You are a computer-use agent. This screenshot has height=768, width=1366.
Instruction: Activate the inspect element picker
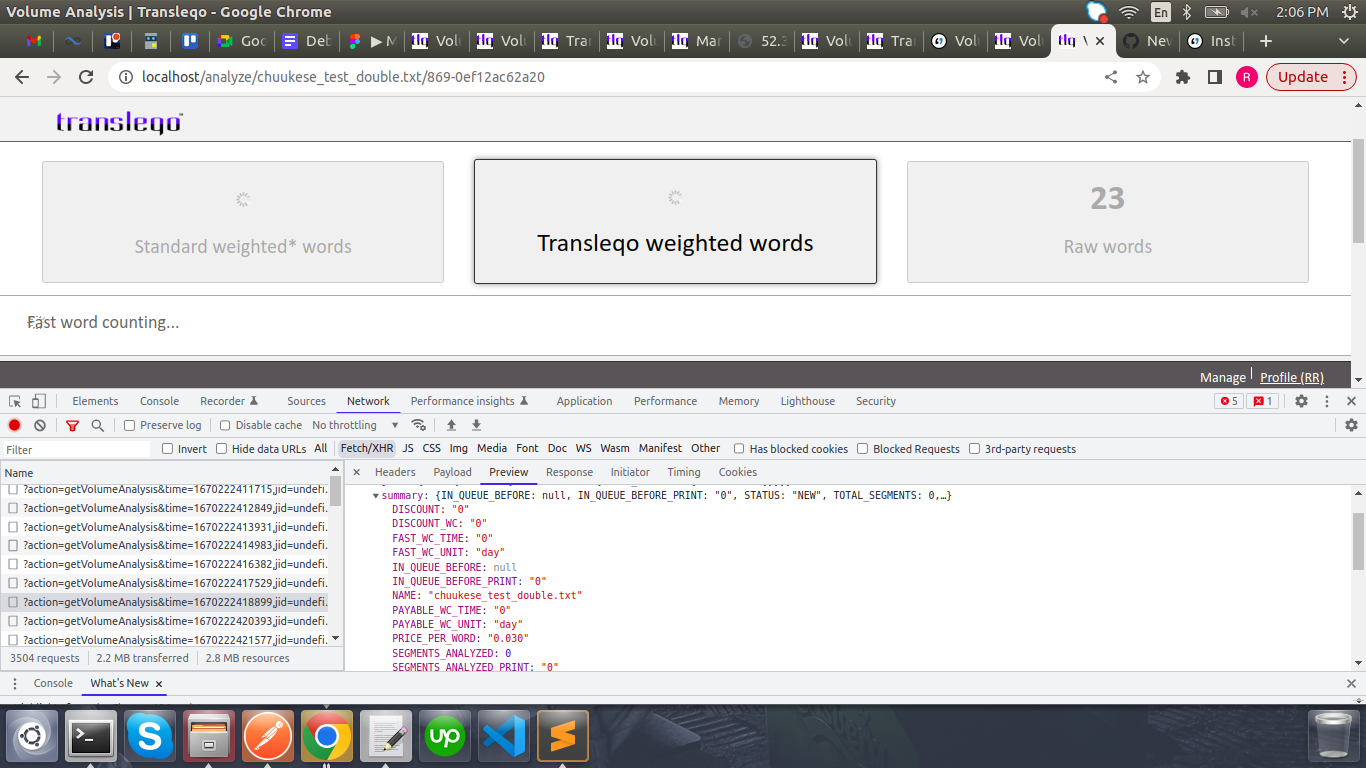(x=14, y=400)
